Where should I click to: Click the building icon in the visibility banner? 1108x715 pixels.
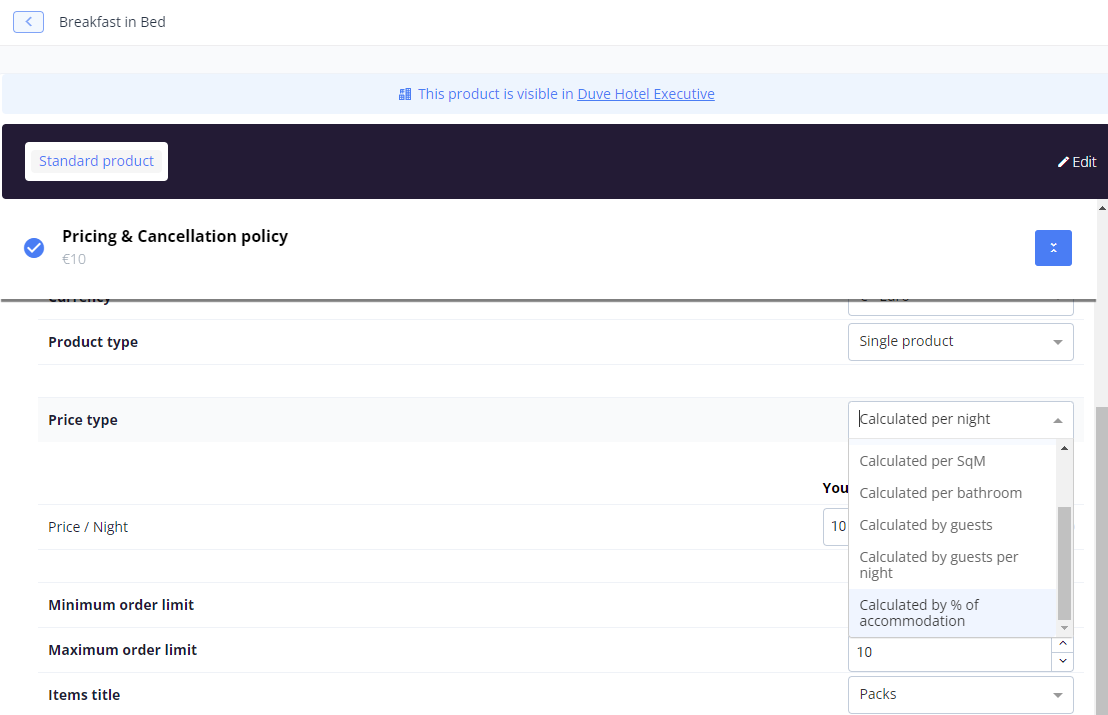pos(405,94)
